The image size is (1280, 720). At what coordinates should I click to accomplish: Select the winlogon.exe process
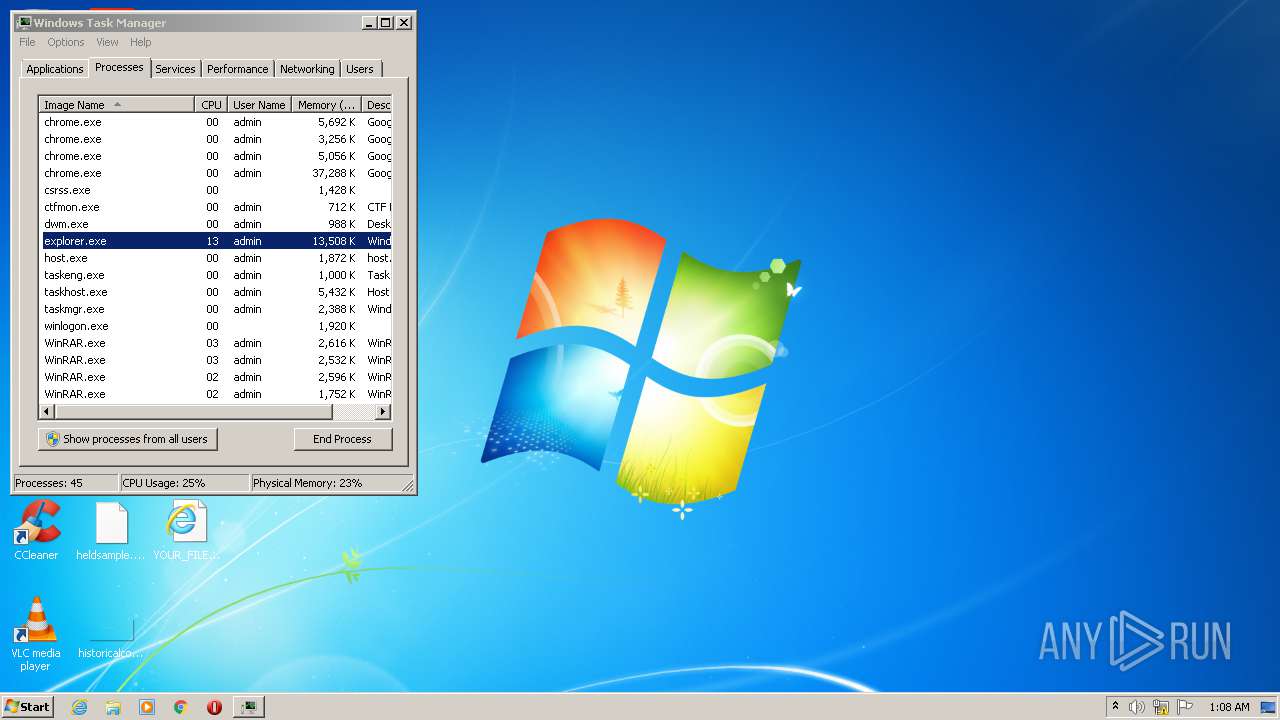[x=216, y=326]
